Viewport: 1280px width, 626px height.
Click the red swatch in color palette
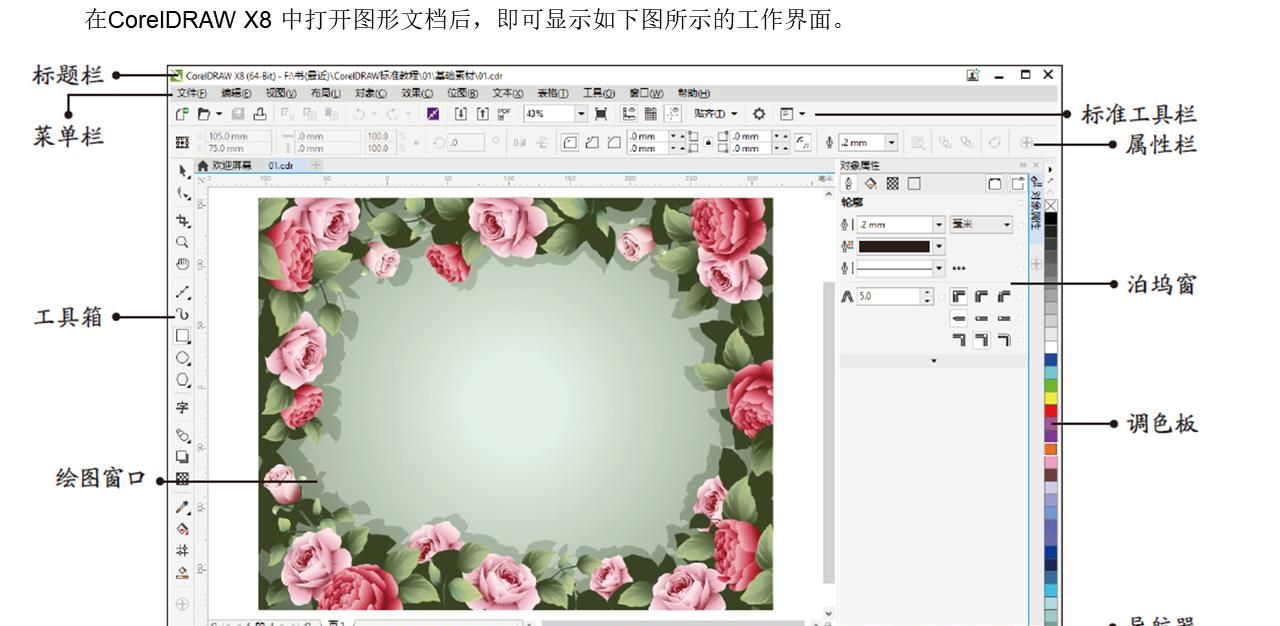(x=1050, y=410)
